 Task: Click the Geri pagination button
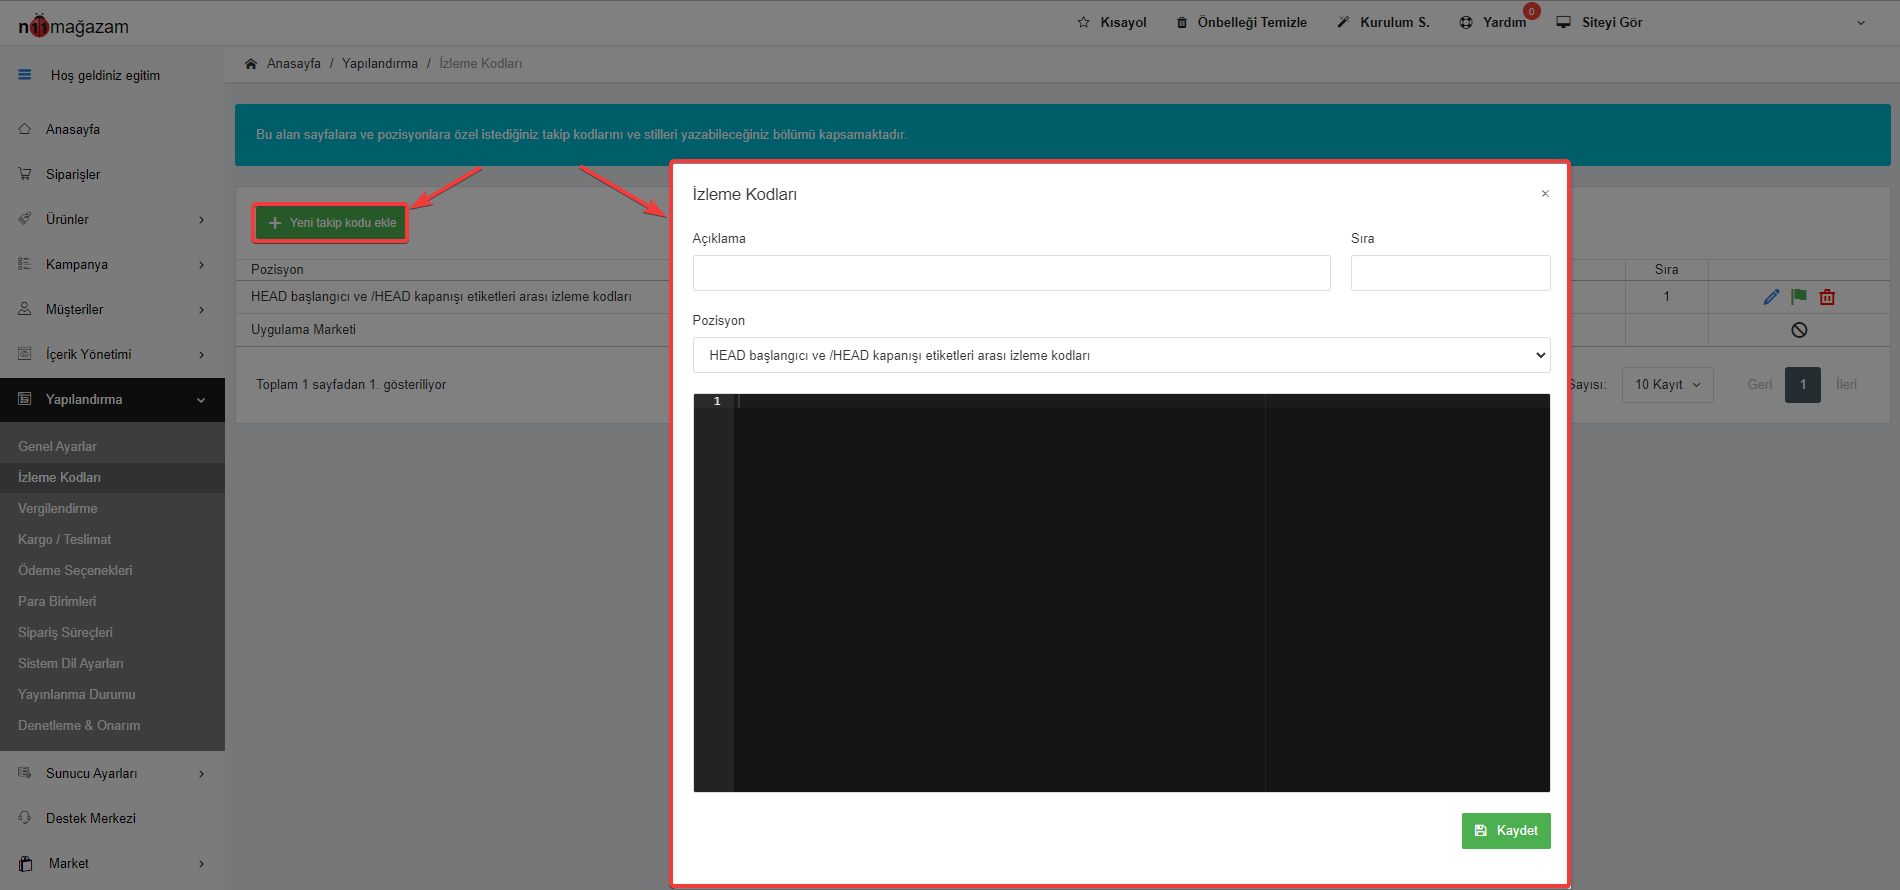pos(1760,385)
